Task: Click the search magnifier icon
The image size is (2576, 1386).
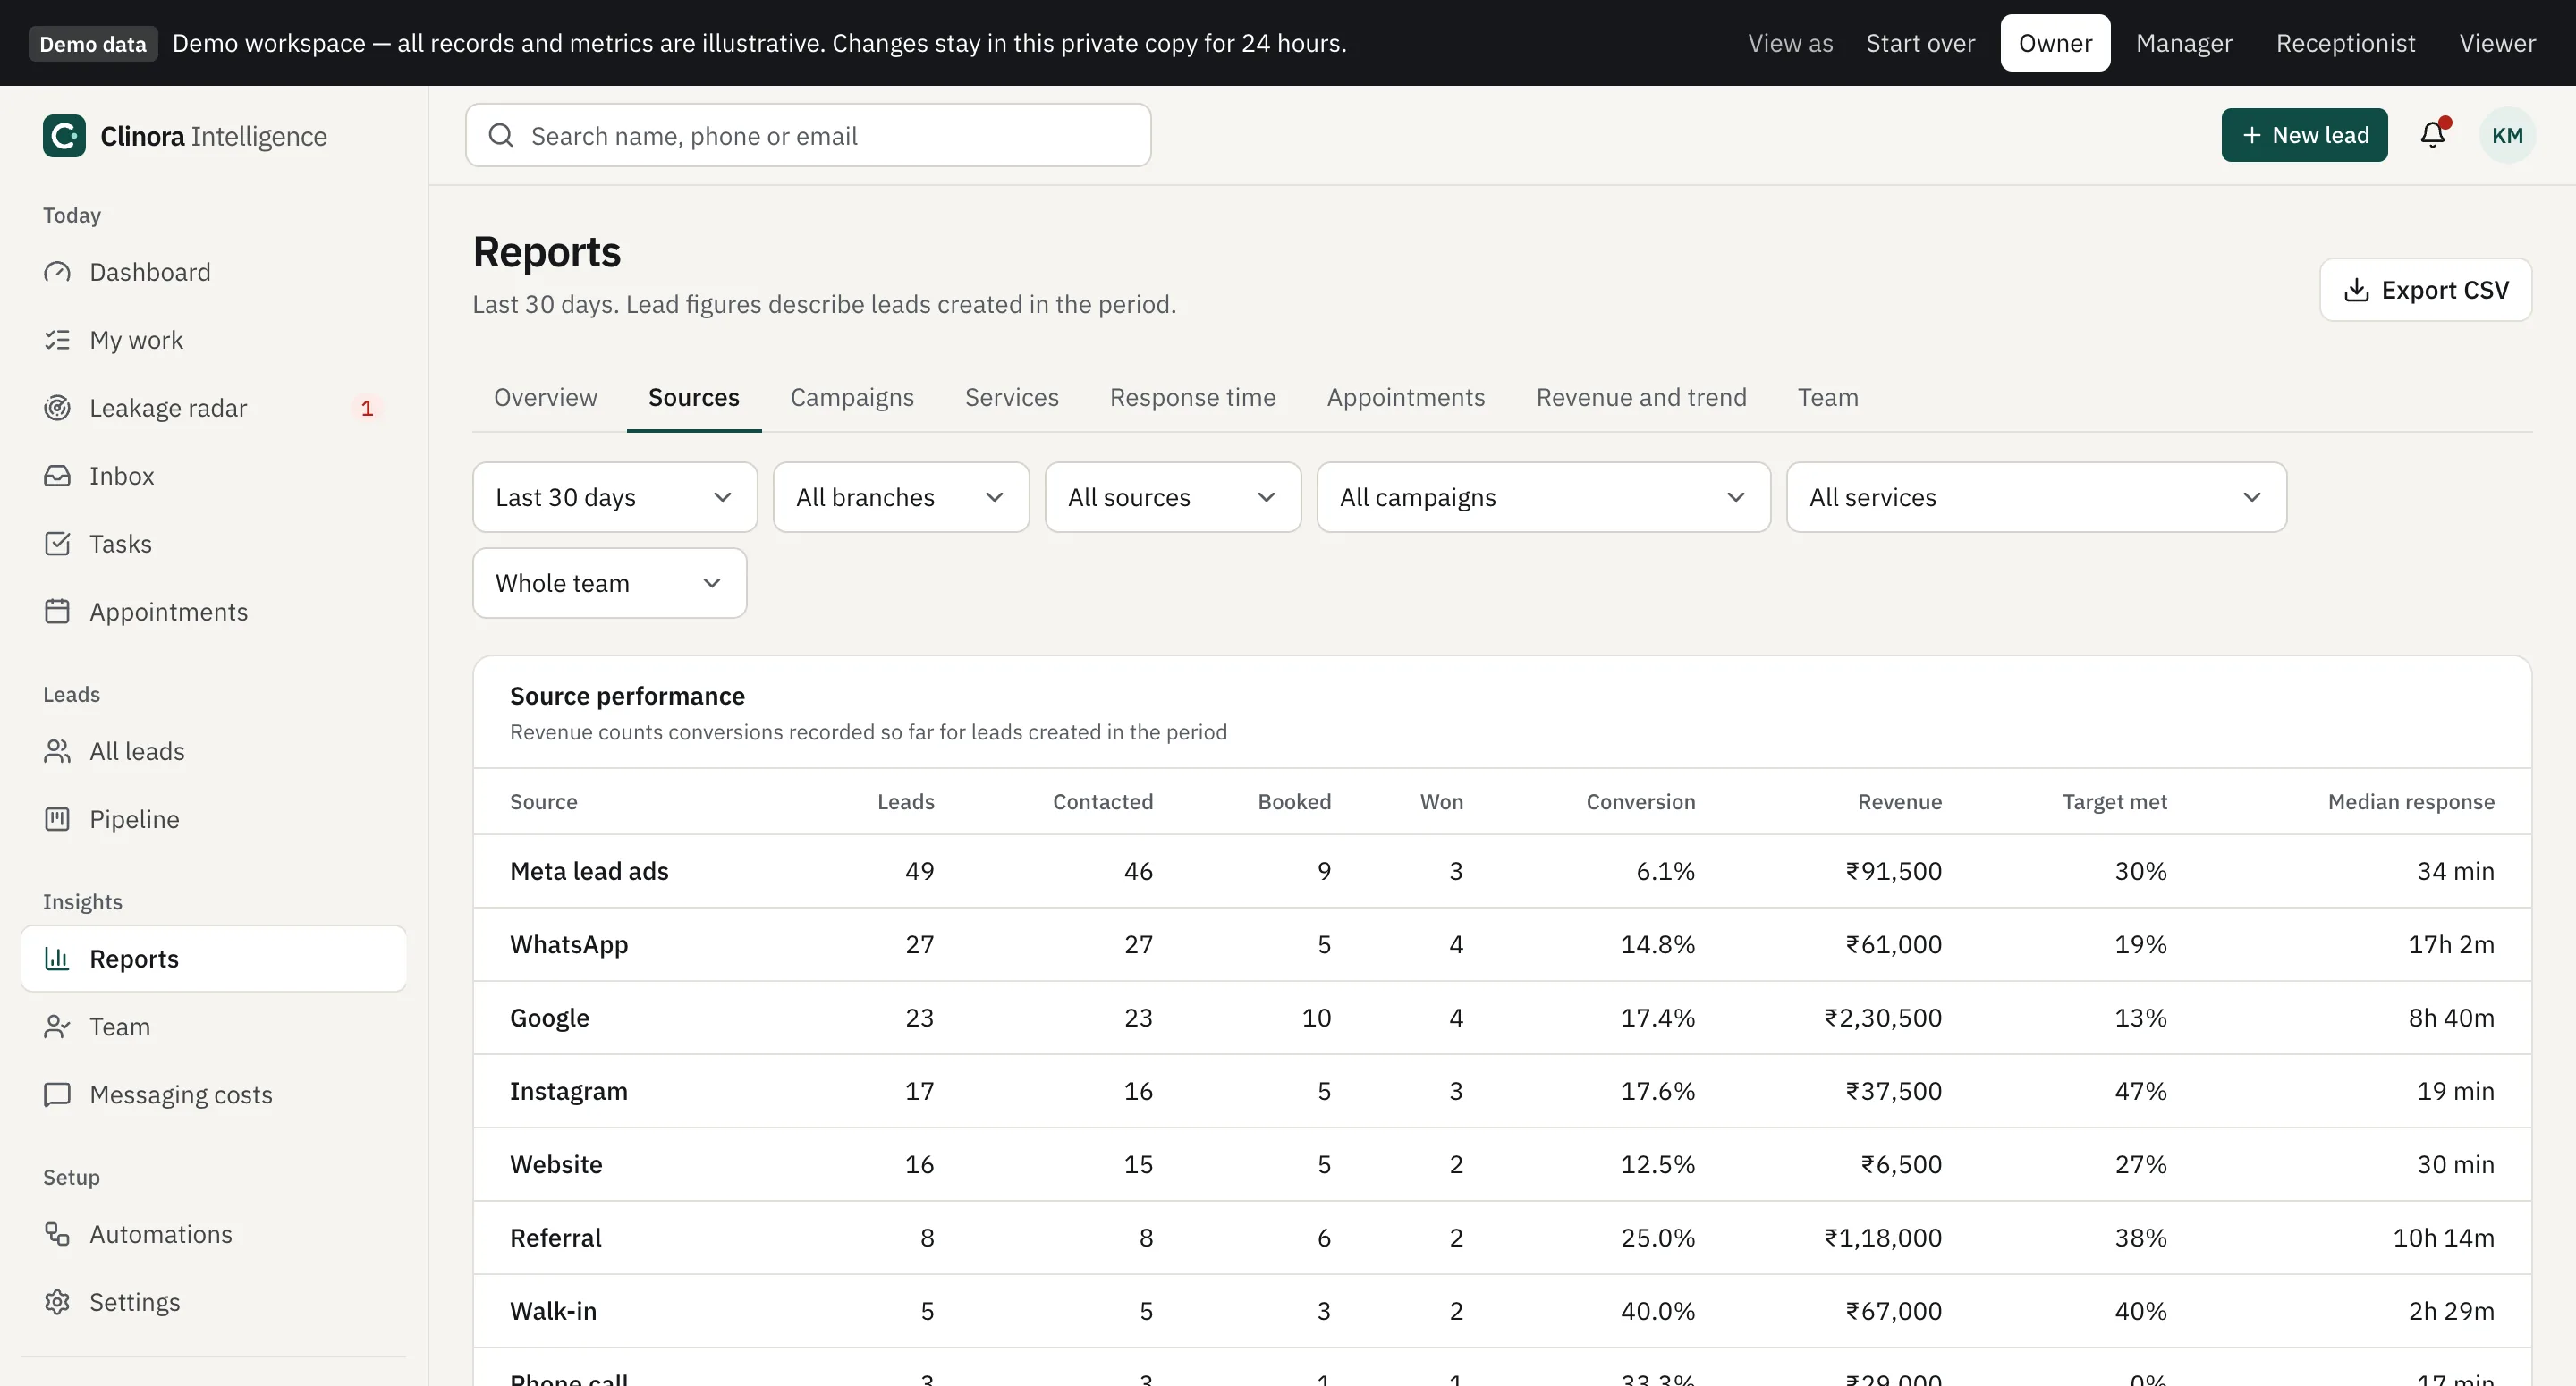Action: coord(501,135)
